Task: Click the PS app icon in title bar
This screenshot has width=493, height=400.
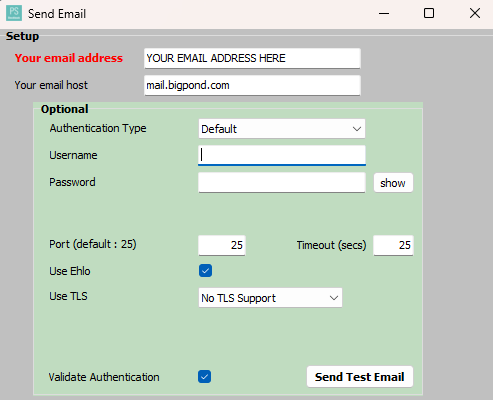Action: [14, 13]
